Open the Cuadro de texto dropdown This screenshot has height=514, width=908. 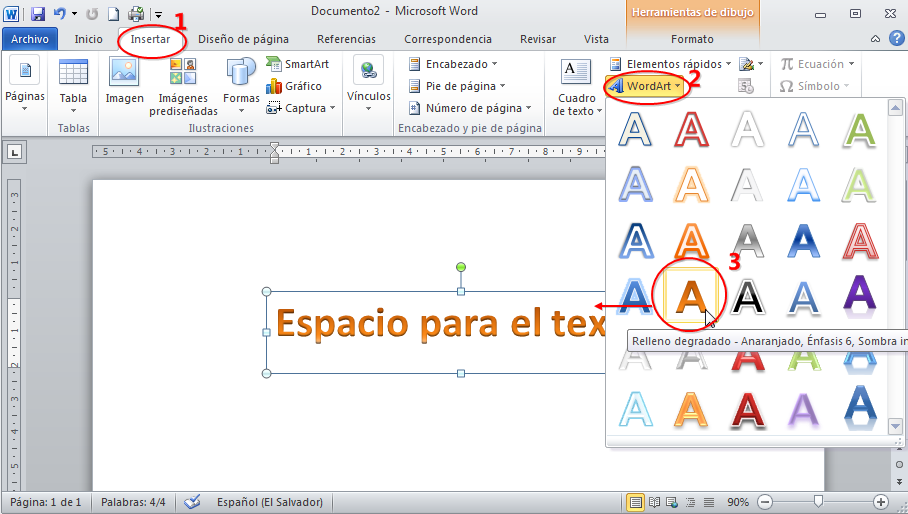[577, 87]
